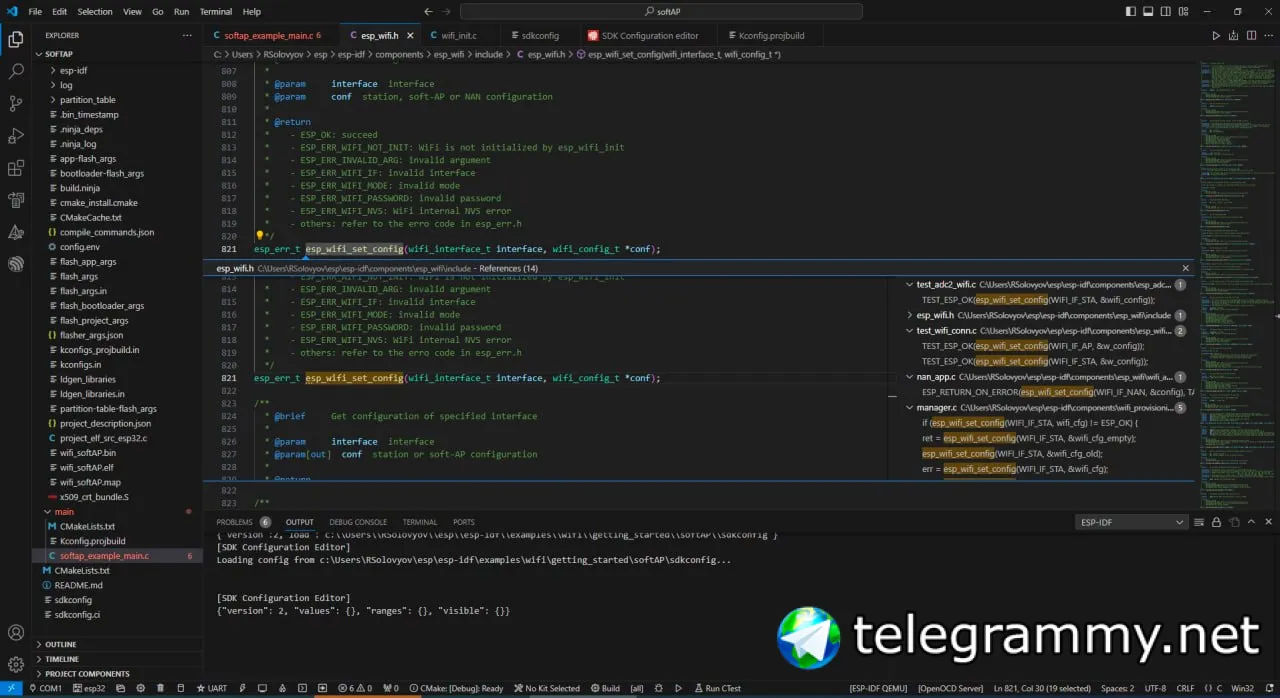Open the ESP-IDF Explorer view
The image size is (1280, 698).
(16, 264)
